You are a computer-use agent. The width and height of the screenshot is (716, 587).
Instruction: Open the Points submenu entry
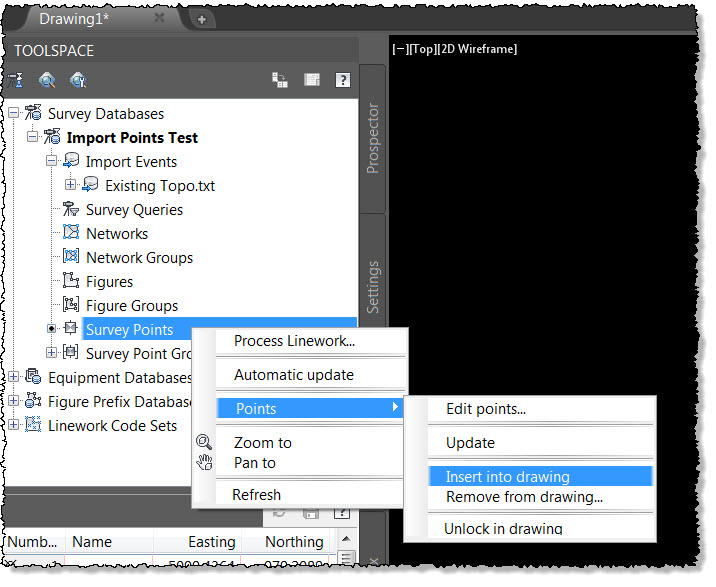(311, 408)
